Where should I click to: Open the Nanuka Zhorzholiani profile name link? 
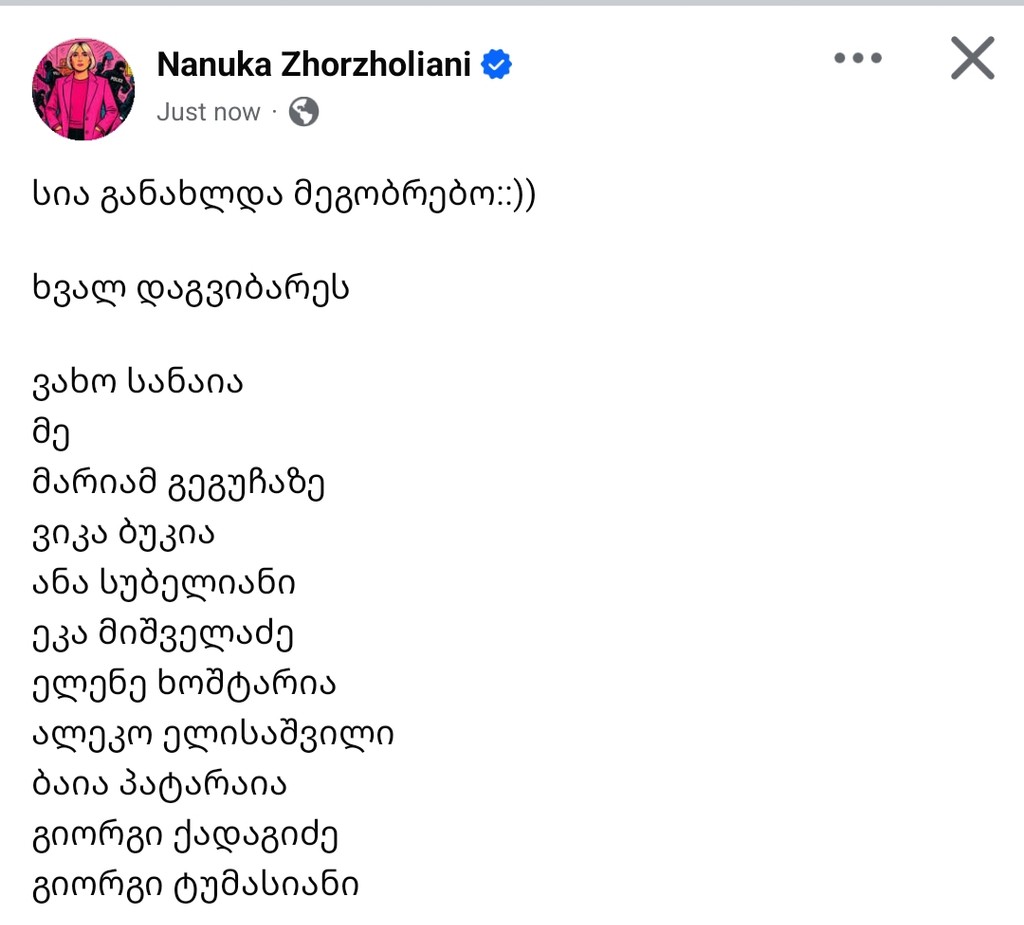[313, 64]
